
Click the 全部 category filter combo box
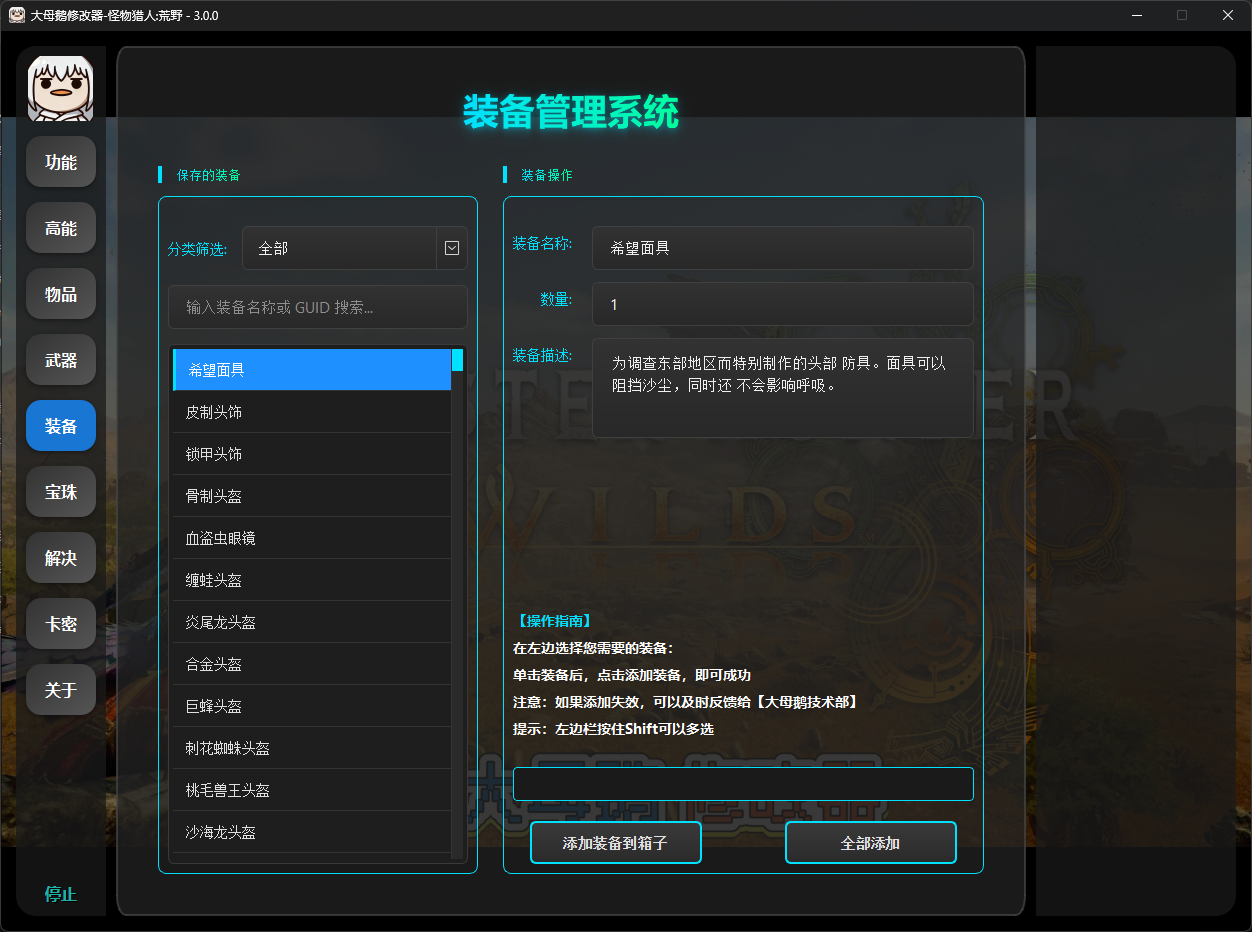click(x=355, y=248)
